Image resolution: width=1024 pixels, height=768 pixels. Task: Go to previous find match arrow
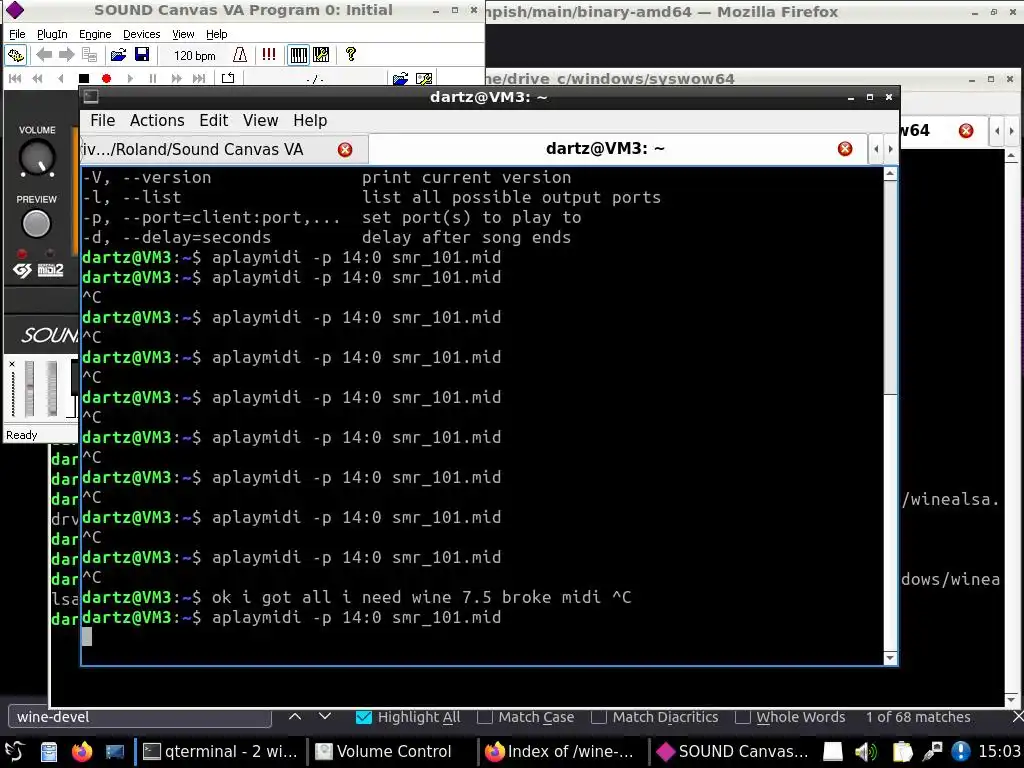point(295,717)
